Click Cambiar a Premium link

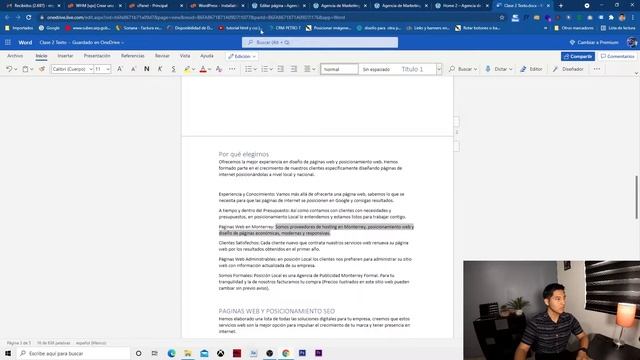594,42
